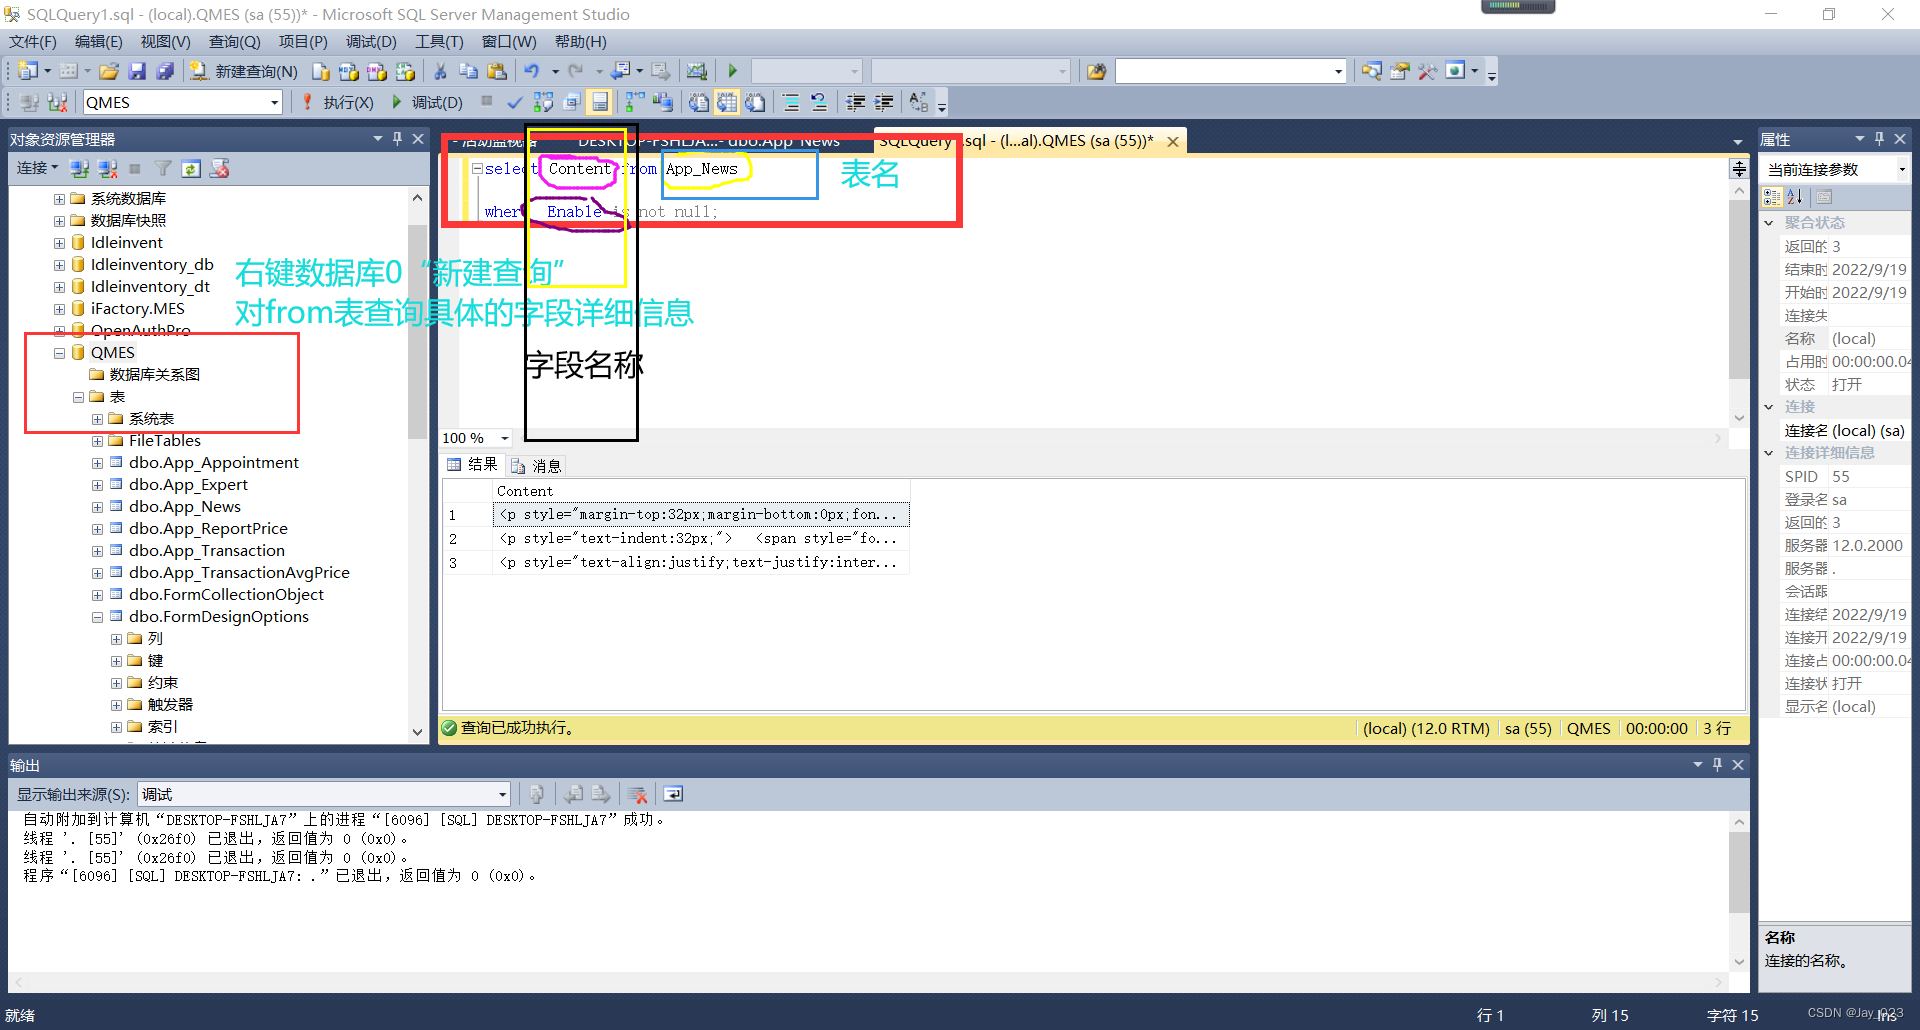Click the Parse checkmark icon
This screenshot has height=1030, width=1920.
(514, 102)
